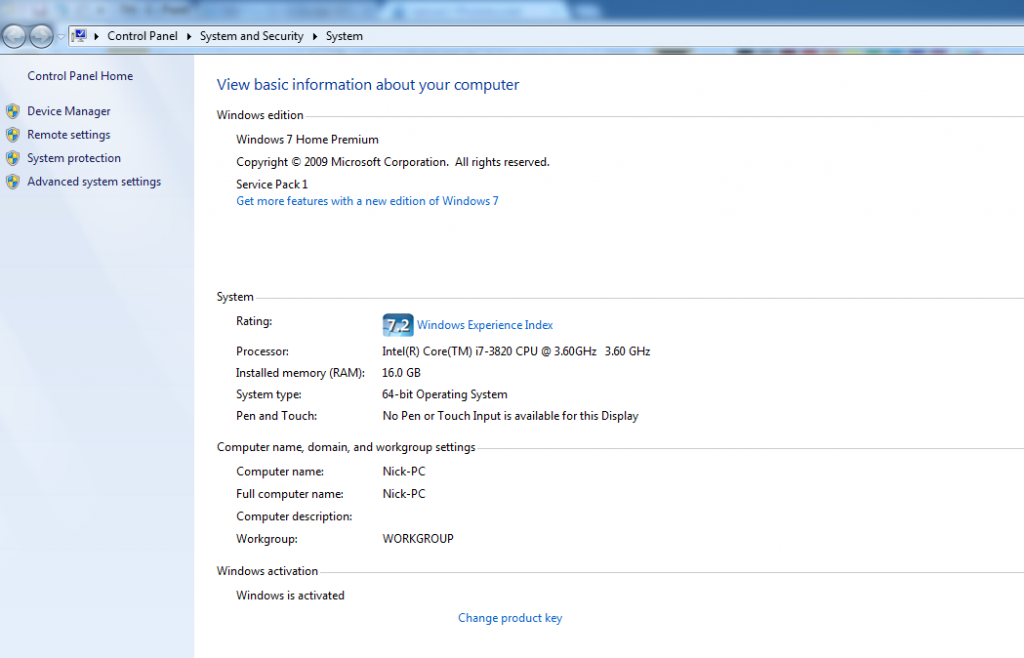
Task: Select the 16.0 GB installed memory value
Action: pyautogui.click(x=401, y=373)
